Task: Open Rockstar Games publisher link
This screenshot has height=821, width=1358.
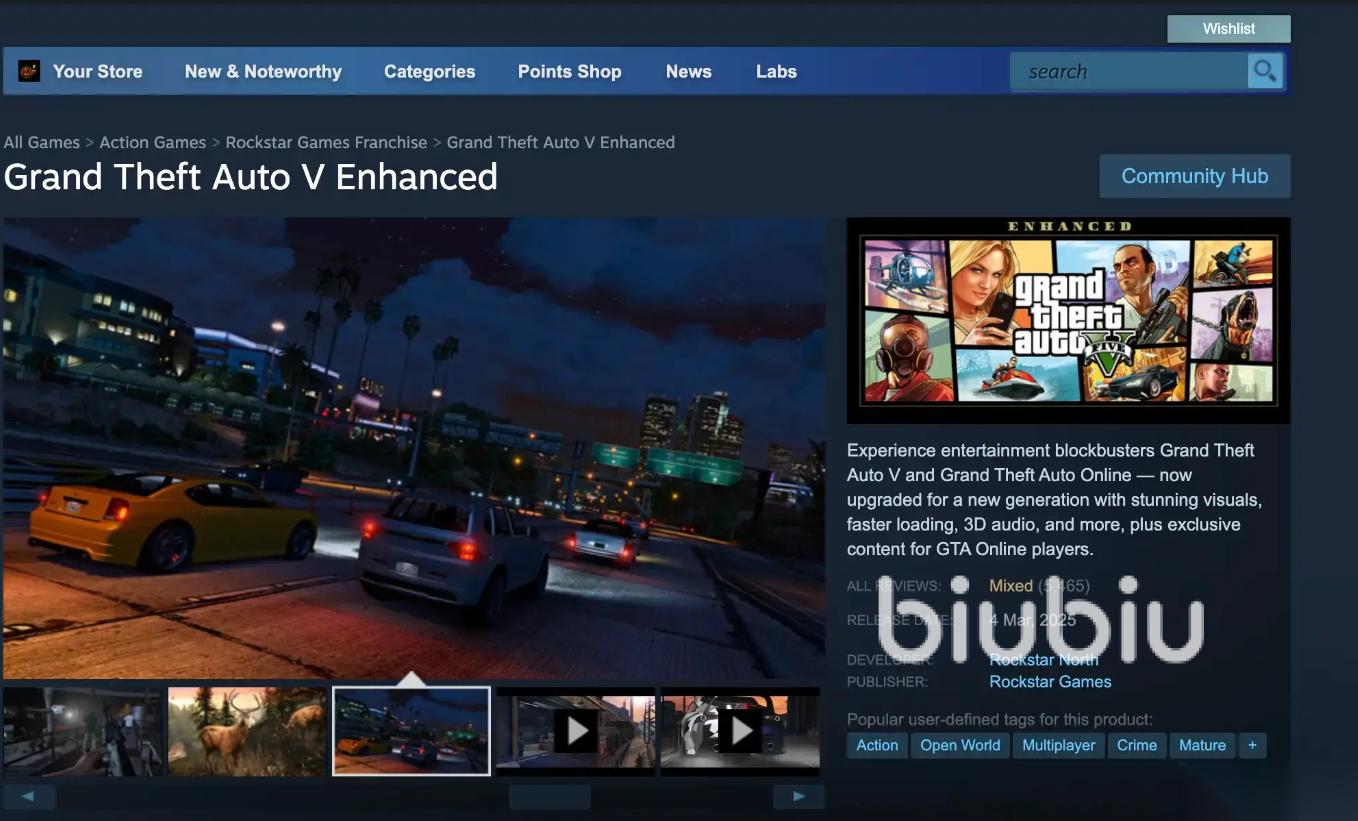Action: click(x=1050, y=681)
